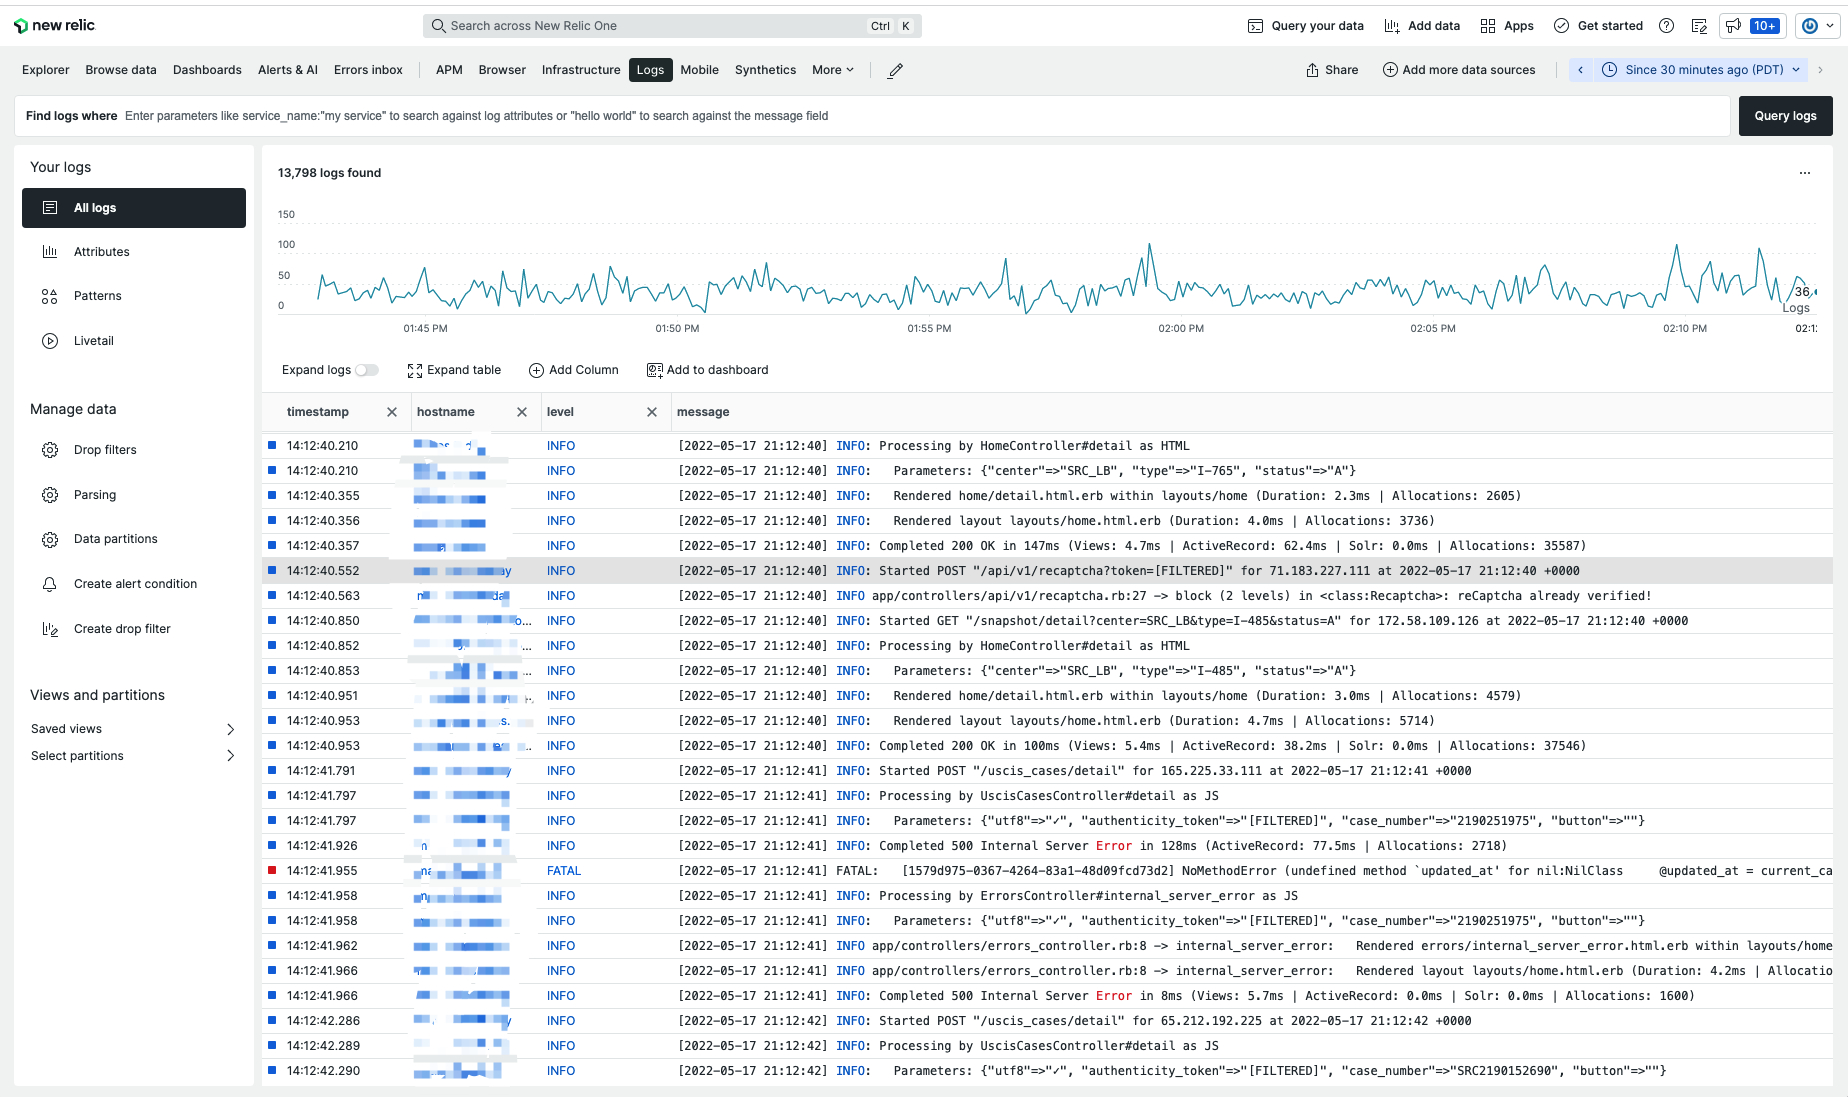
Task: Select Attributes in sidebar
Action: click(x=134, y=252)
